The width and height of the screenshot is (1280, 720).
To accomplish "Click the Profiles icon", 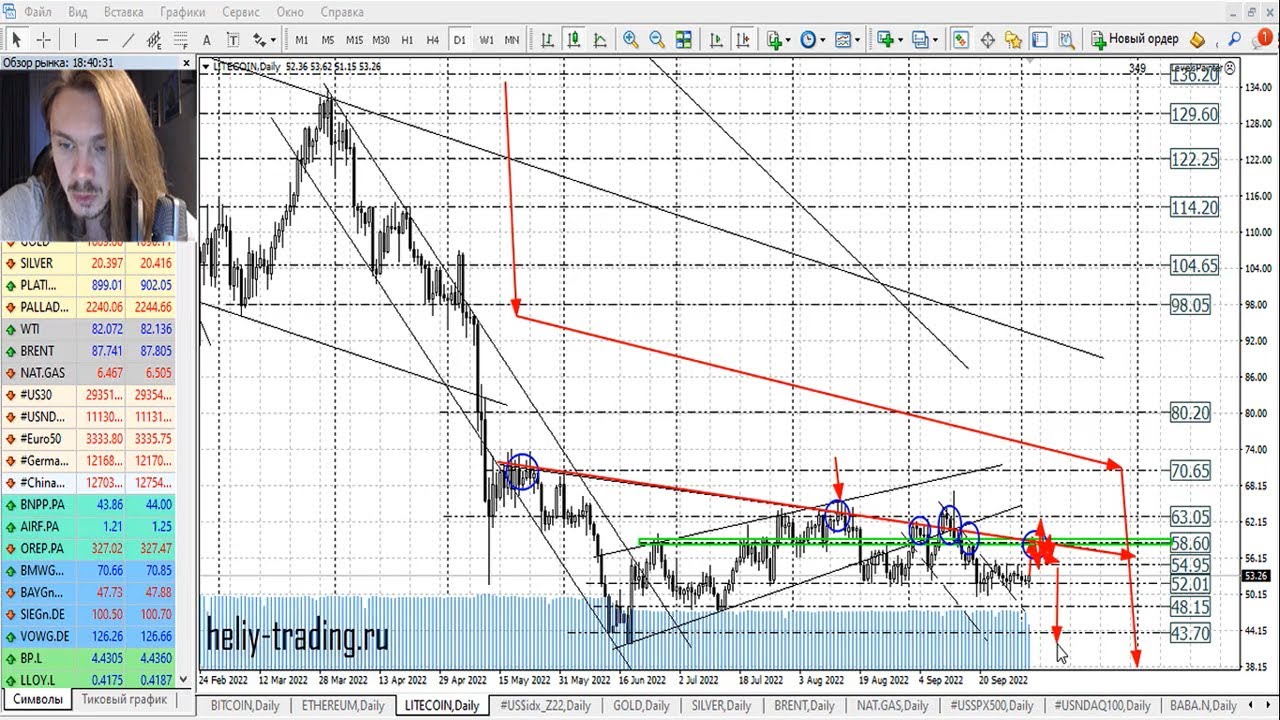I will coord(920,40).
